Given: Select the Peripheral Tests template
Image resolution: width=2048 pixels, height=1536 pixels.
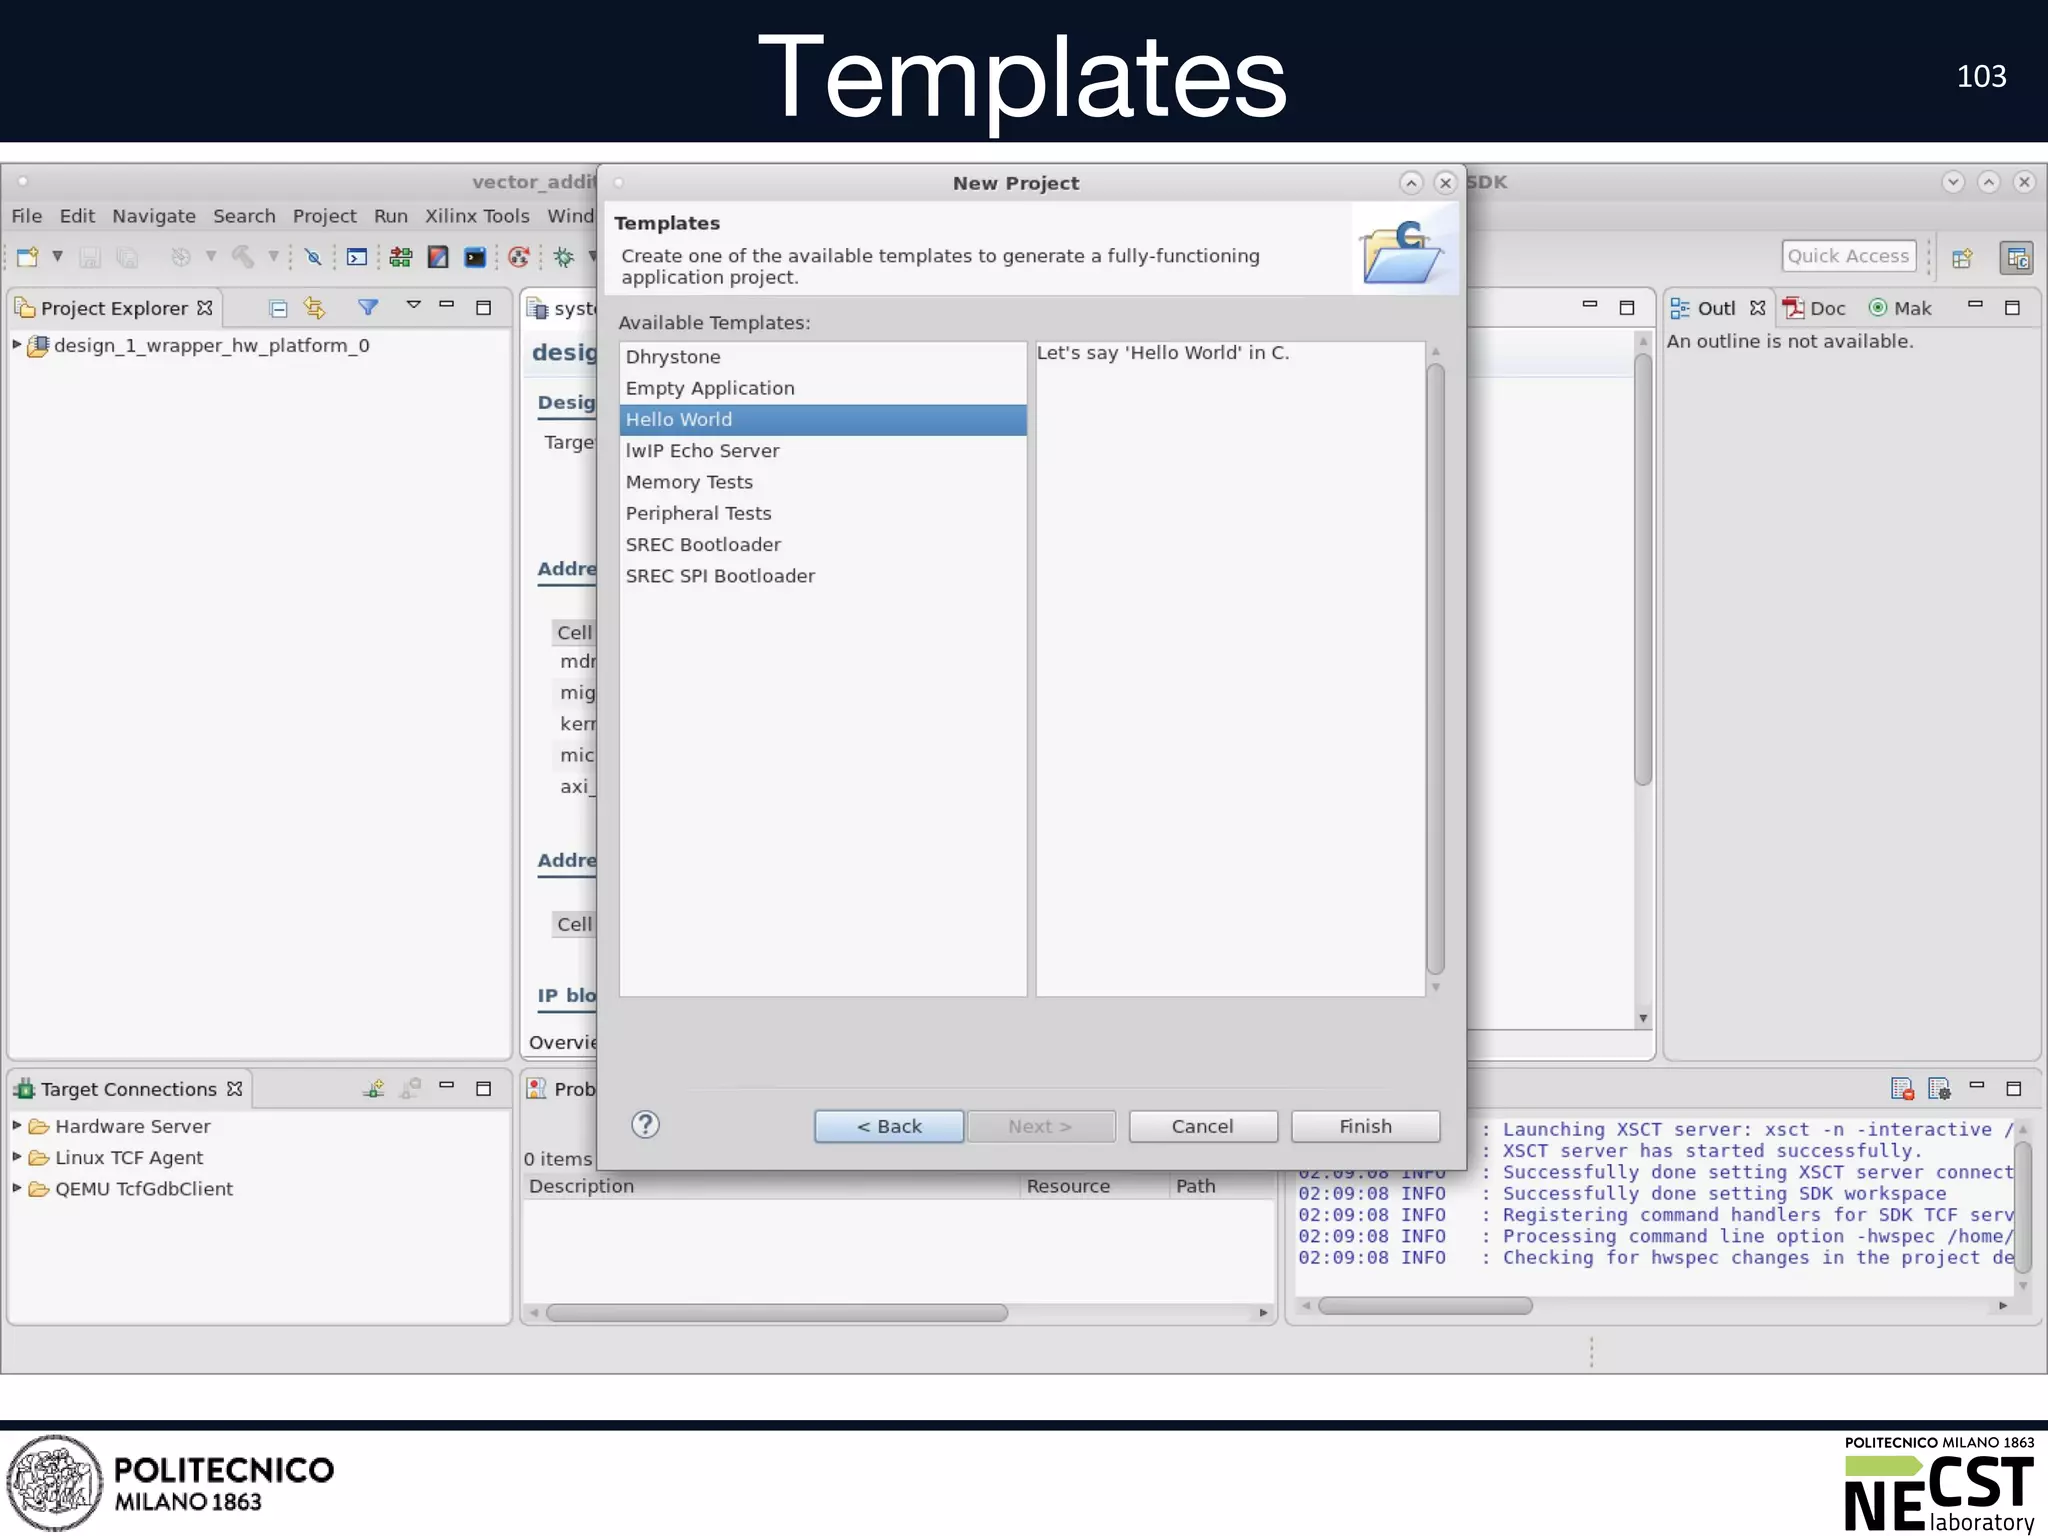Looking at the screenshot, I should [823, 513].
